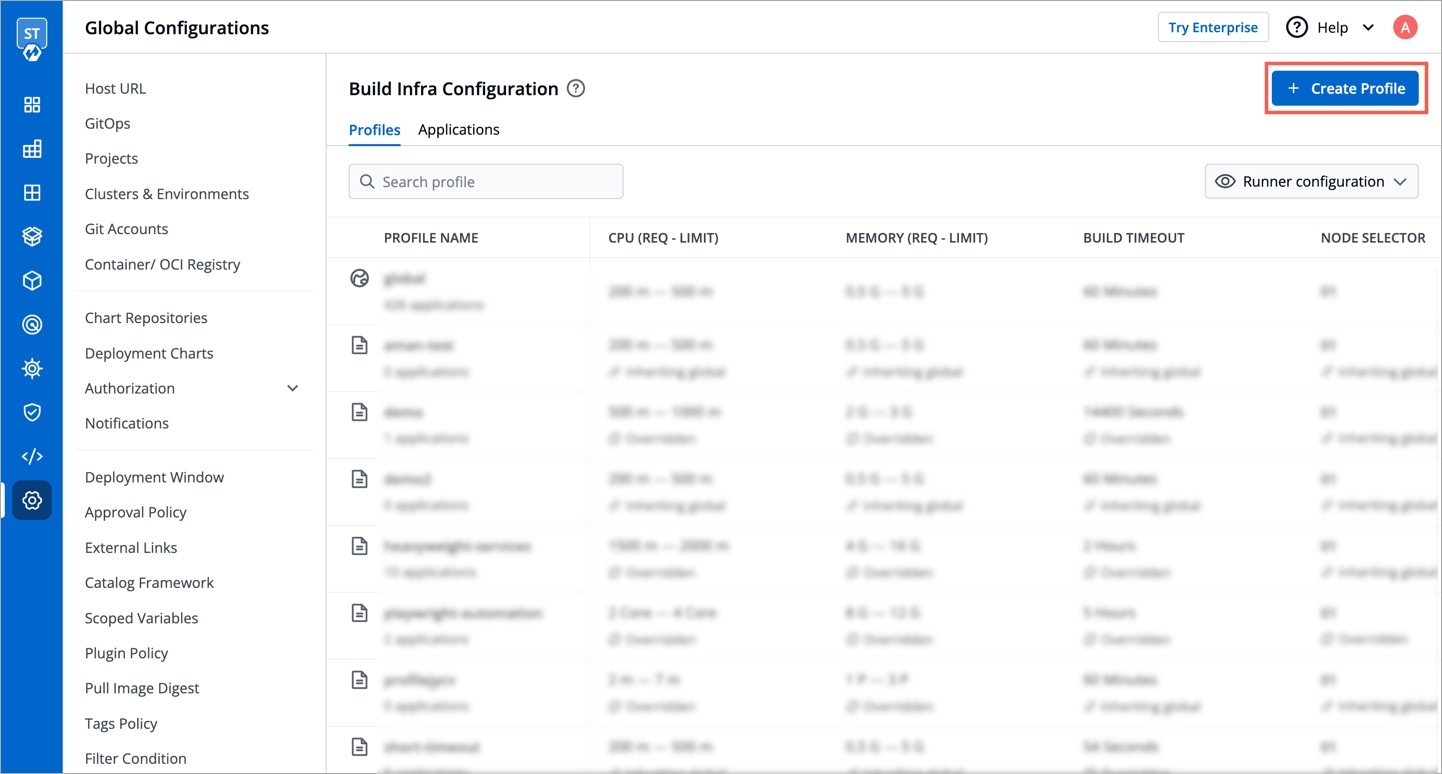The width and height of the screenshot is (1442, 774).
Task: Open the Help dropdown menu
Action: pyautogui.click(x=1331, y=27)
